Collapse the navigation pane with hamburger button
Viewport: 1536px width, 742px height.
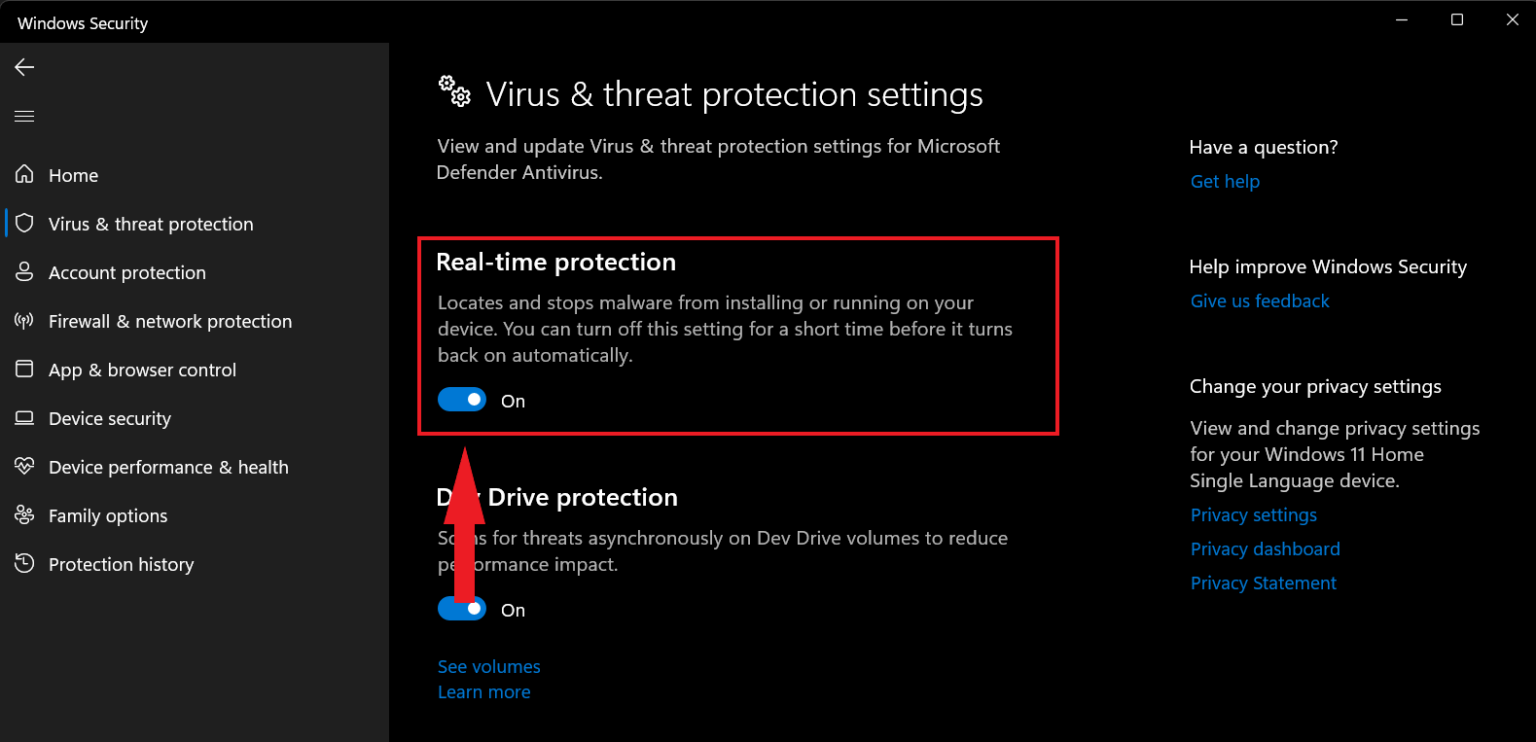[x=24, y=116]
